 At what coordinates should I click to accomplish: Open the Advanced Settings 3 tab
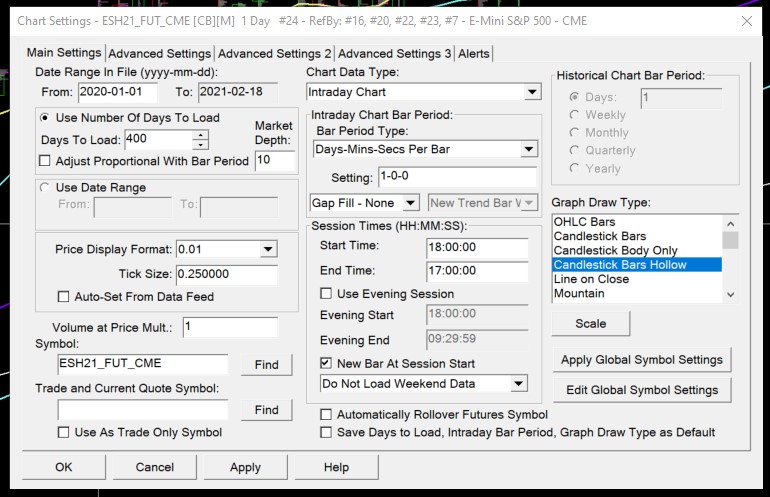(x=394, y=54)
